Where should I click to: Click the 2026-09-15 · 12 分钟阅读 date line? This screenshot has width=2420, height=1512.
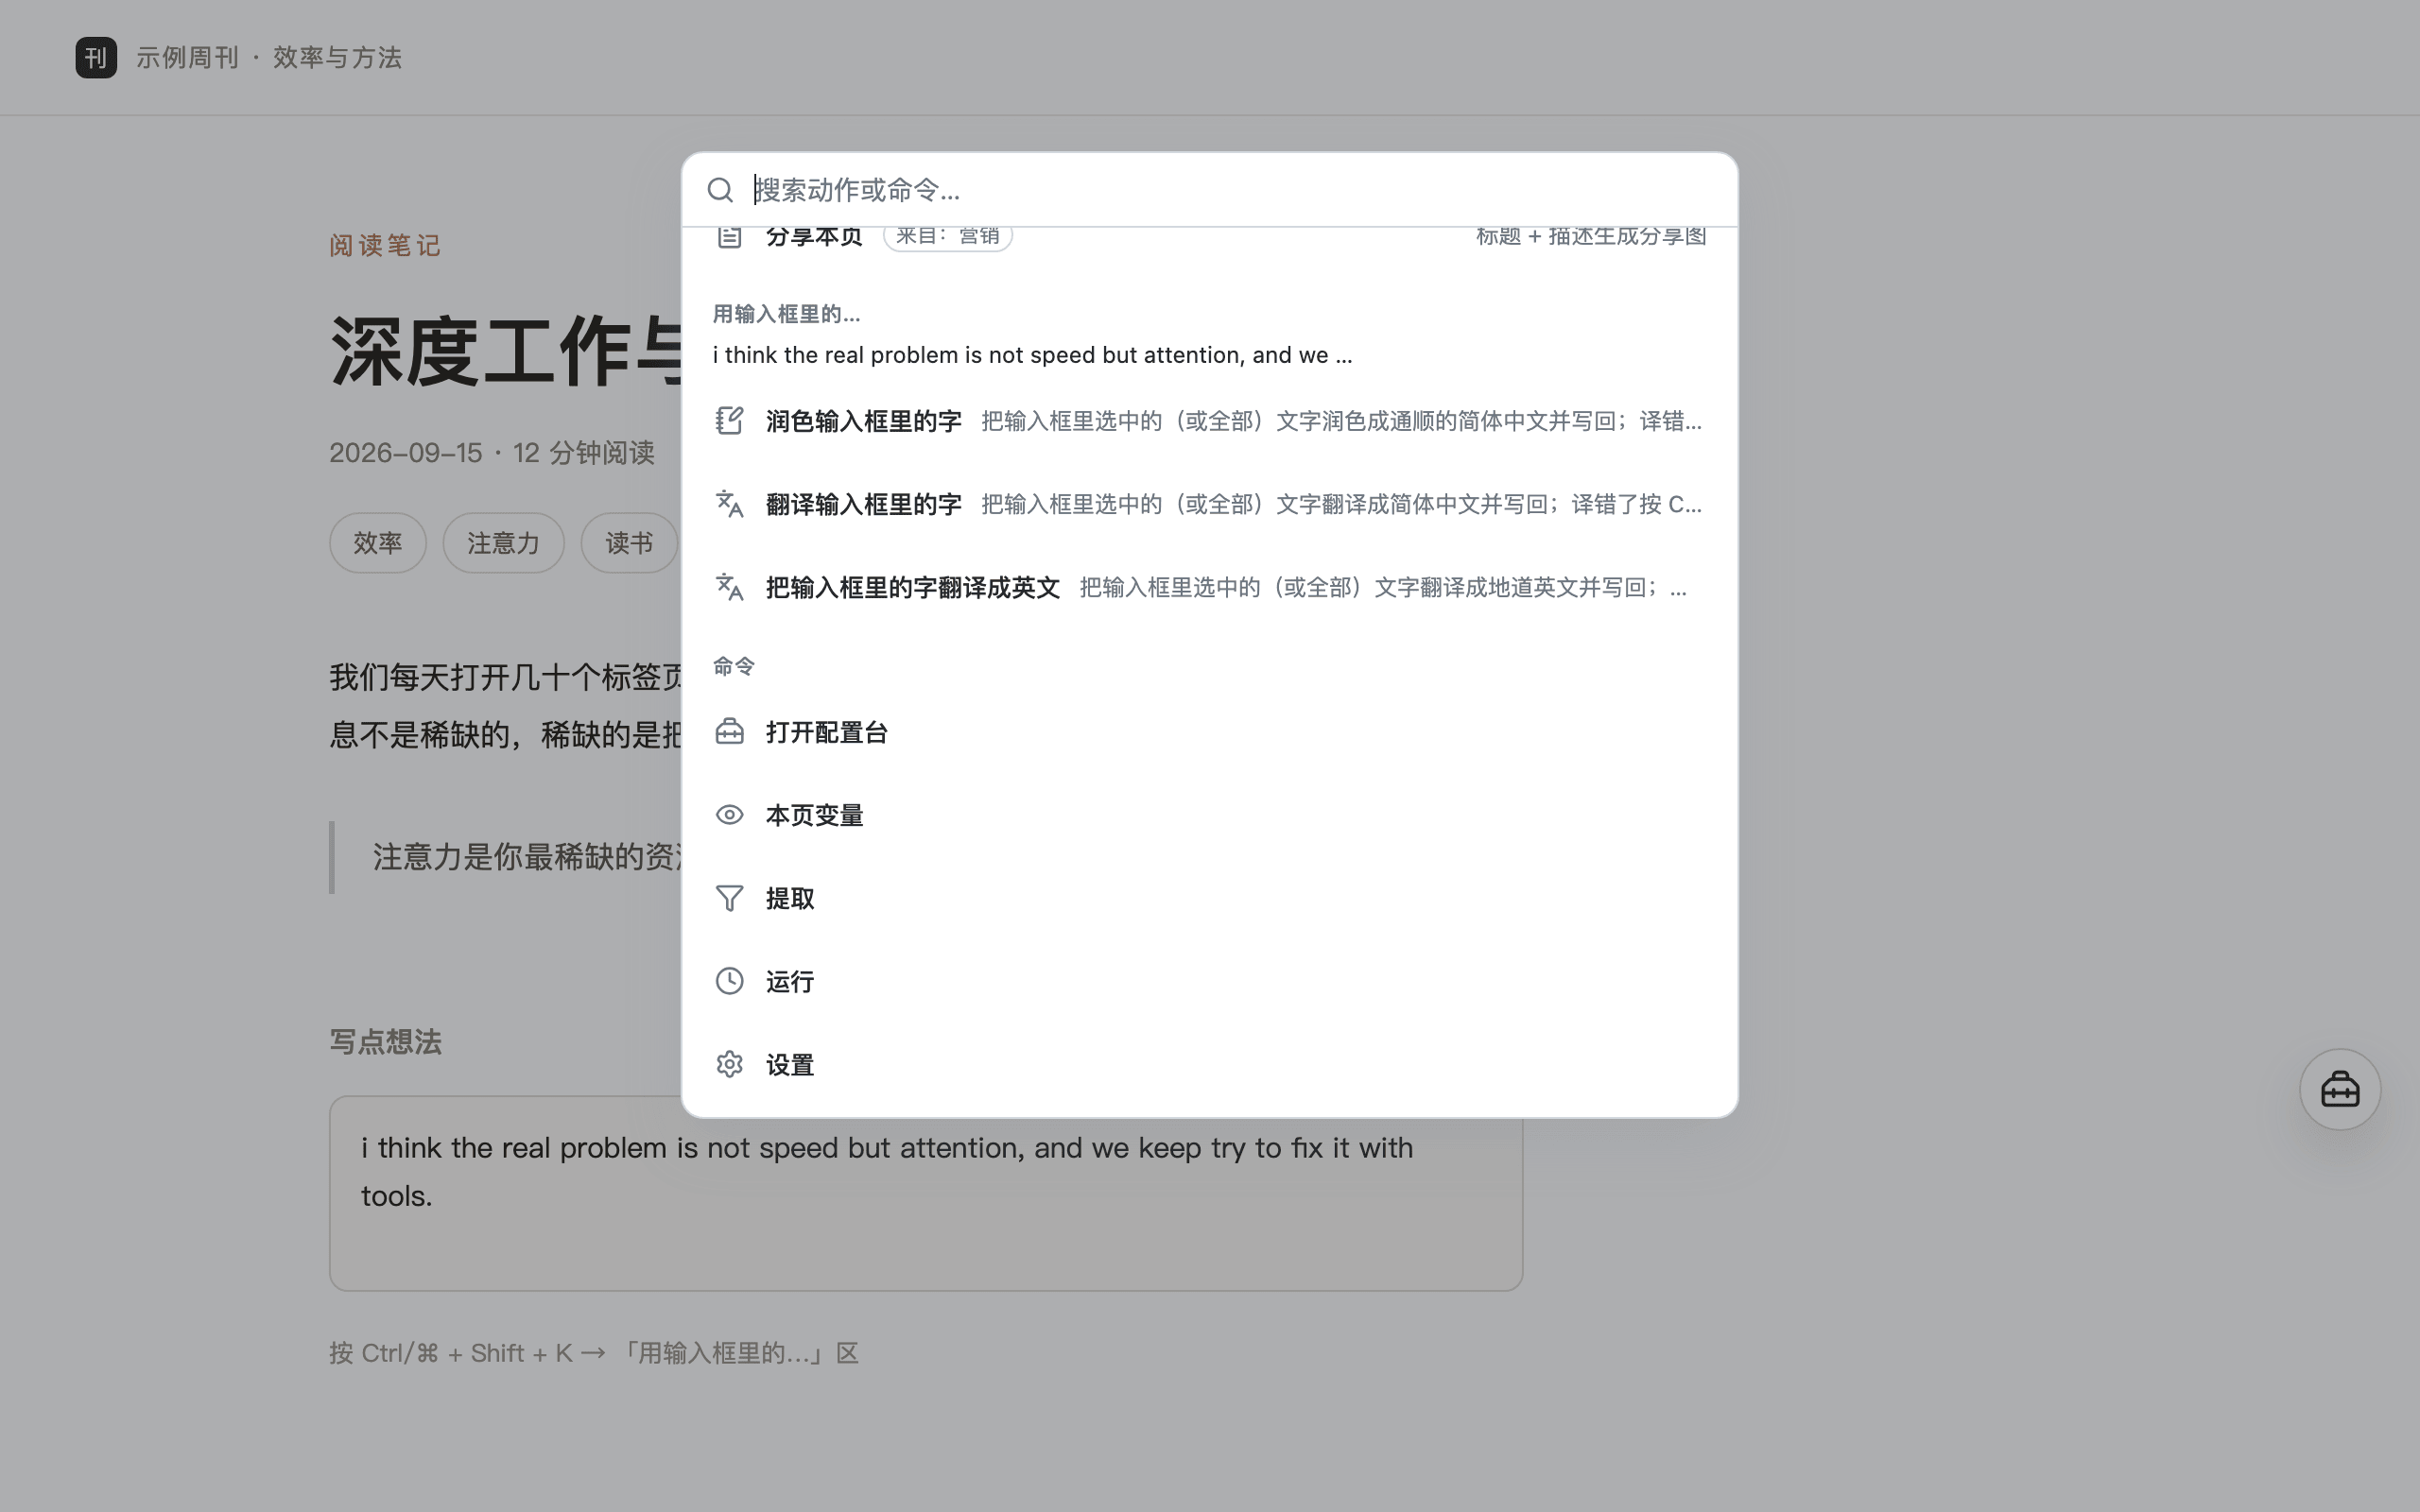(x=492, y=453)
